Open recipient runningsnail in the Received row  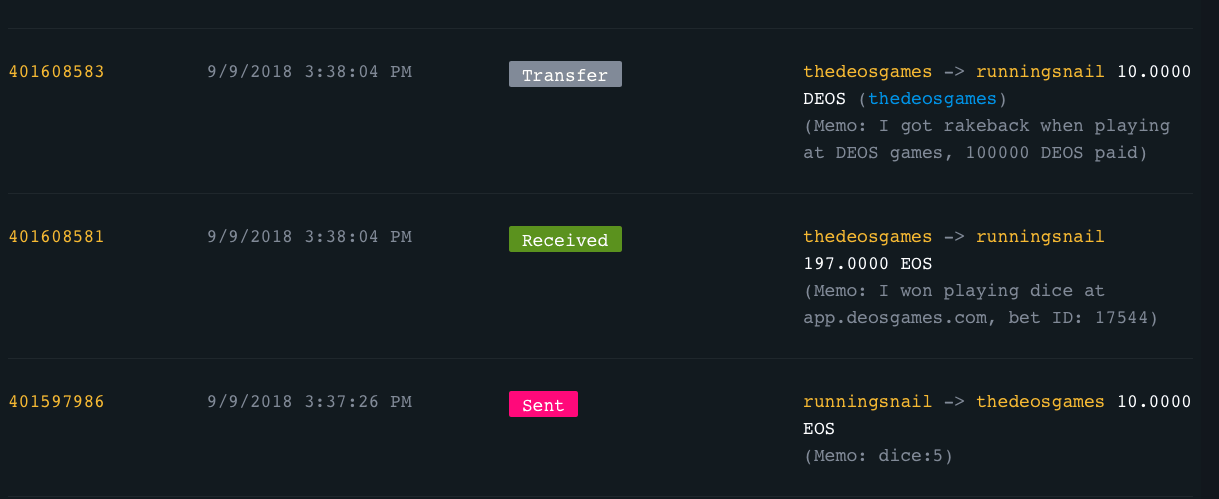[1040, 237]
